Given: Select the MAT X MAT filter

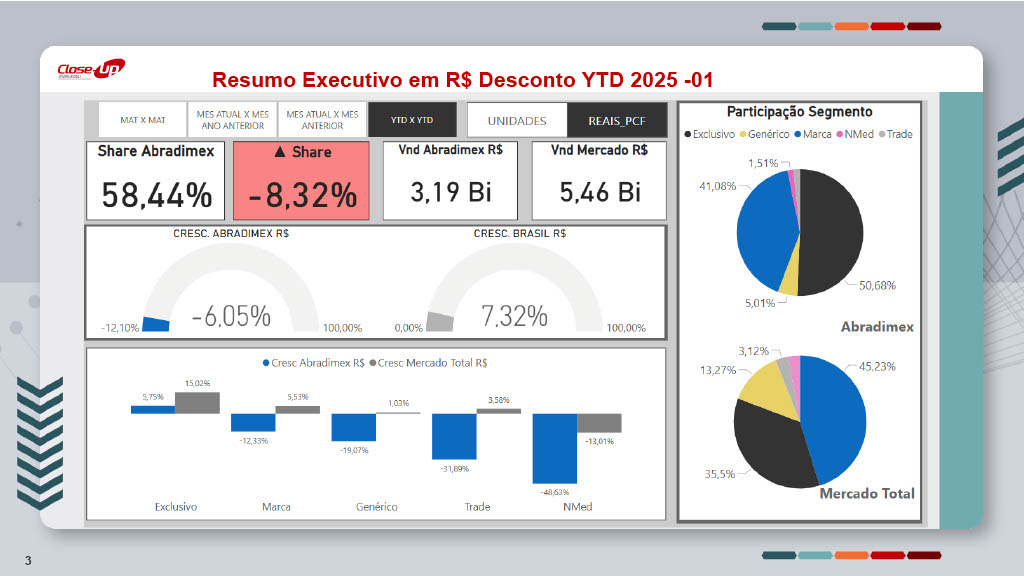Looking at the screenshot, I should (142, 120).
